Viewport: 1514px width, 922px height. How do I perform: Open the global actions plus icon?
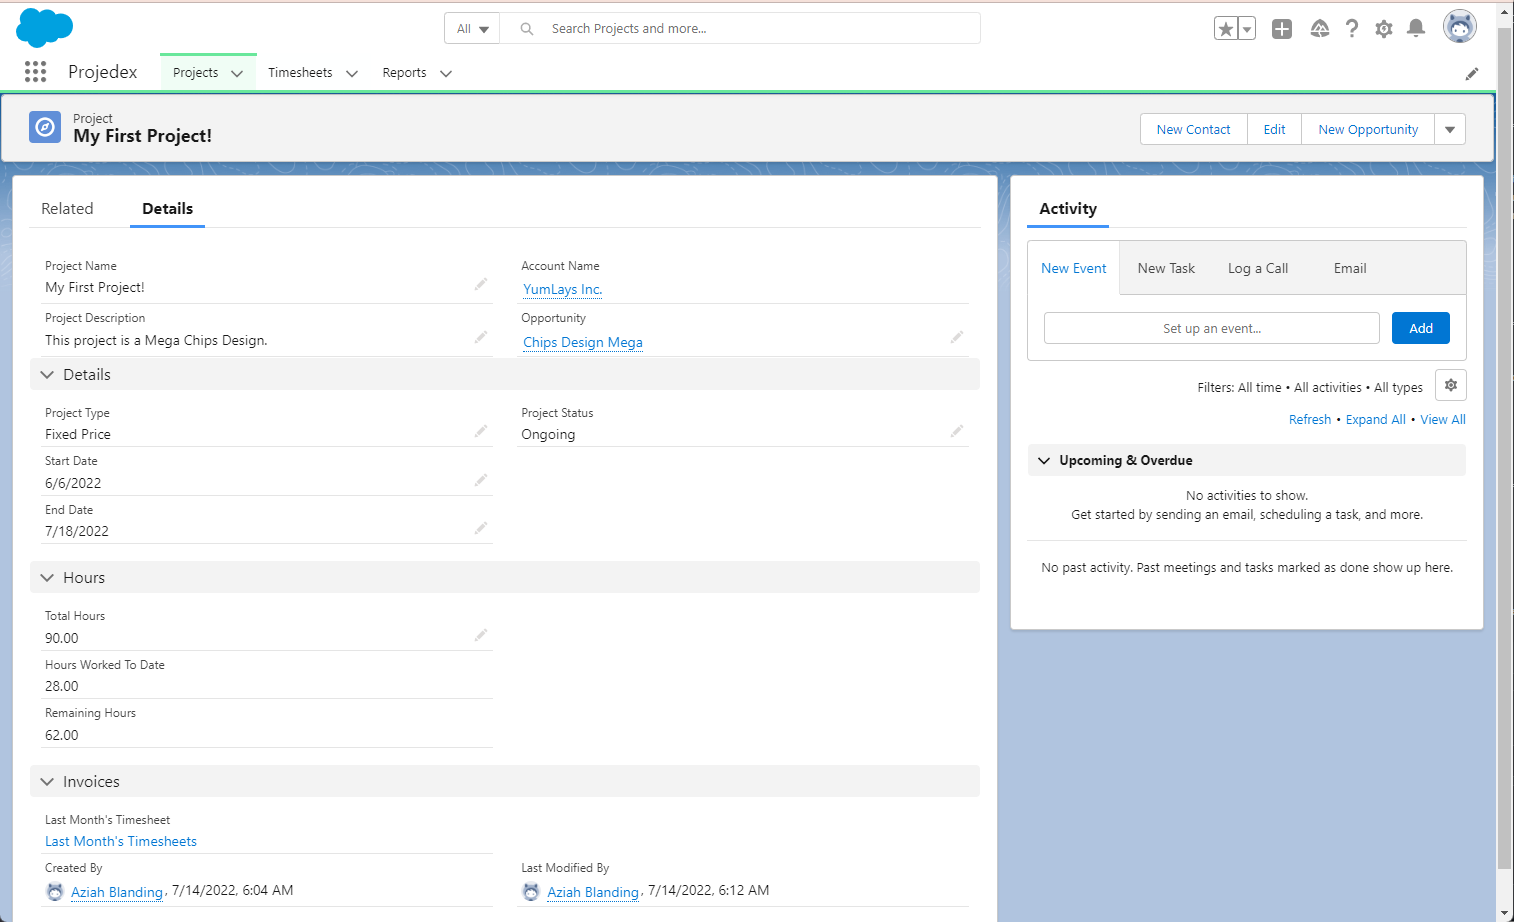tap(1282, 28)
